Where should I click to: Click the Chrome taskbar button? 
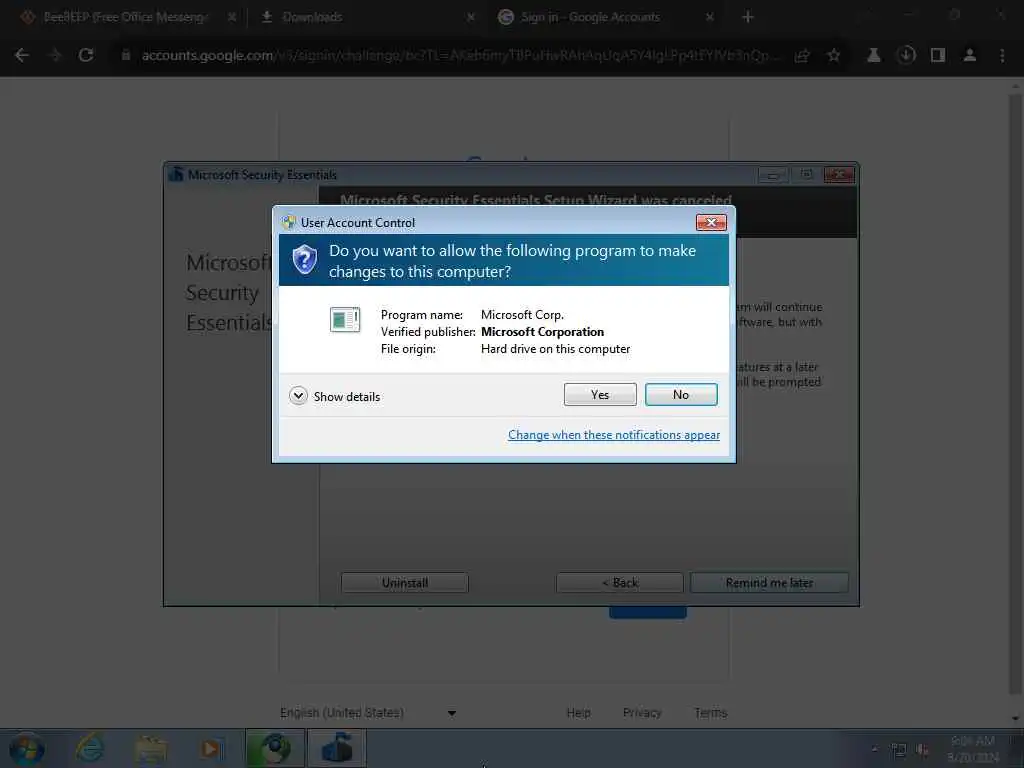[275, 749]
